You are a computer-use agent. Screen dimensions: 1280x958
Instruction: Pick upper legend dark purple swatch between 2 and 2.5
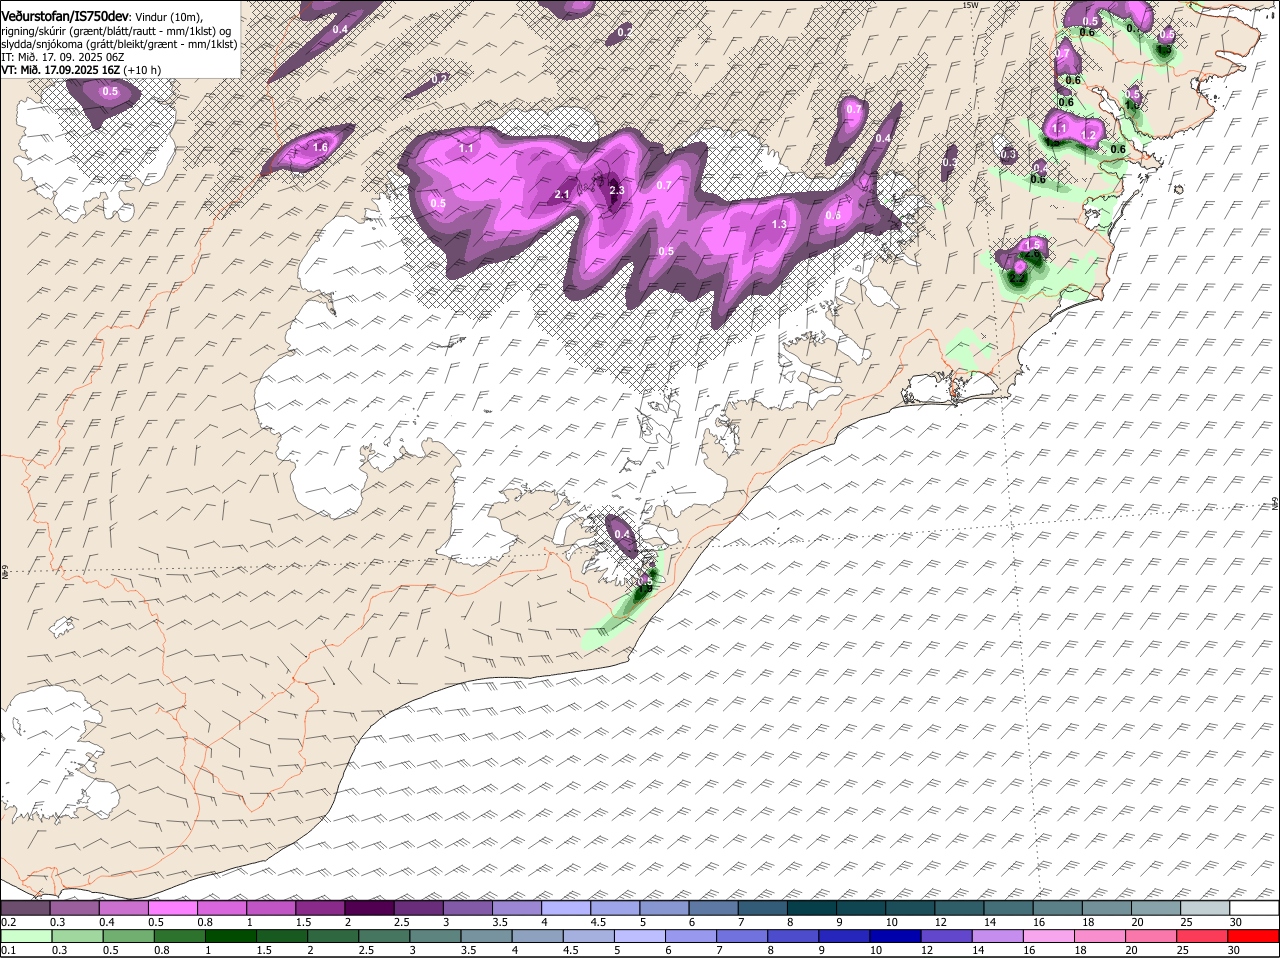pyautogui.click(x=369, y=908)
